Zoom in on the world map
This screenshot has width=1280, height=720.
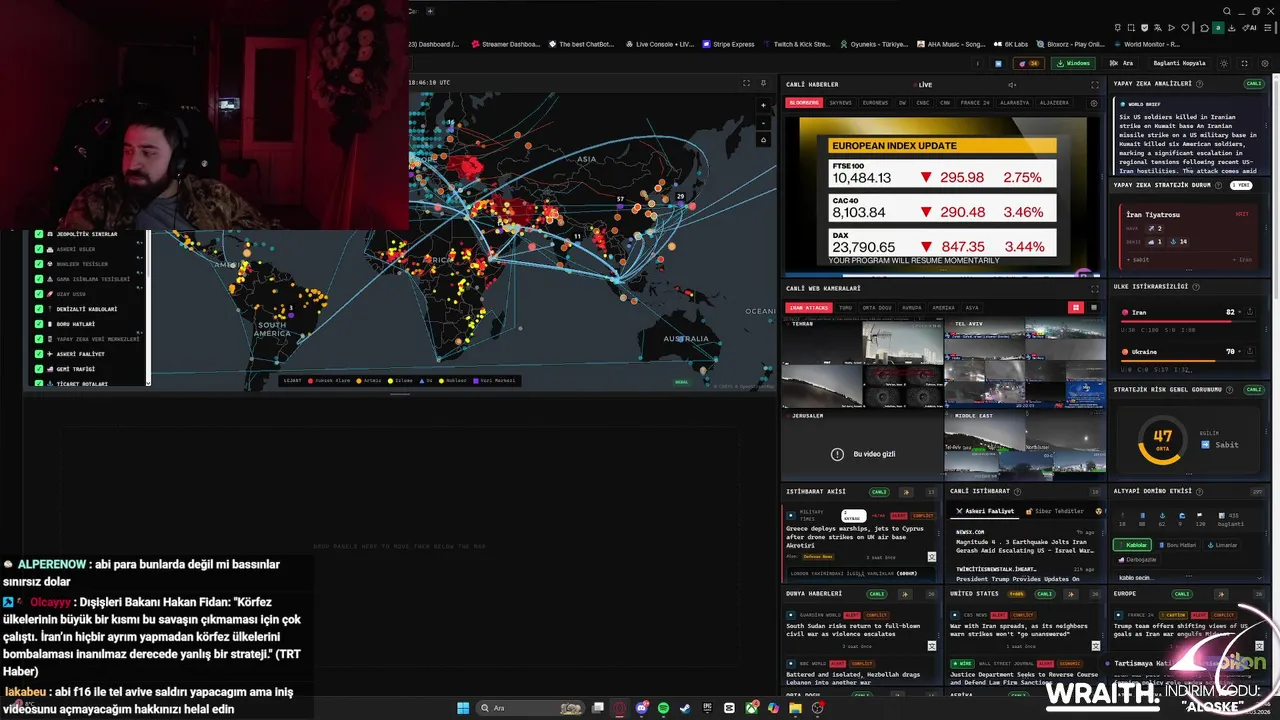[x=764, y=105]
